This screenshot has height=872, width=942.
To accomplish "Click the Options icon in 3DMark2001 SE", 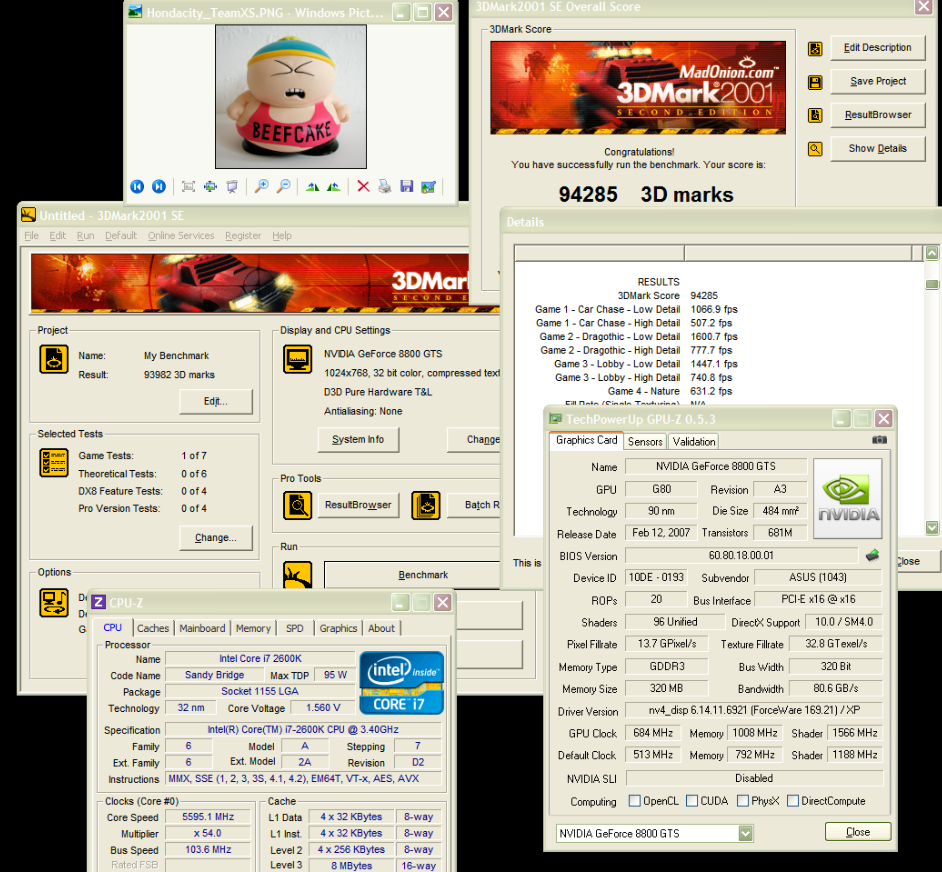I will coord(54,603).
